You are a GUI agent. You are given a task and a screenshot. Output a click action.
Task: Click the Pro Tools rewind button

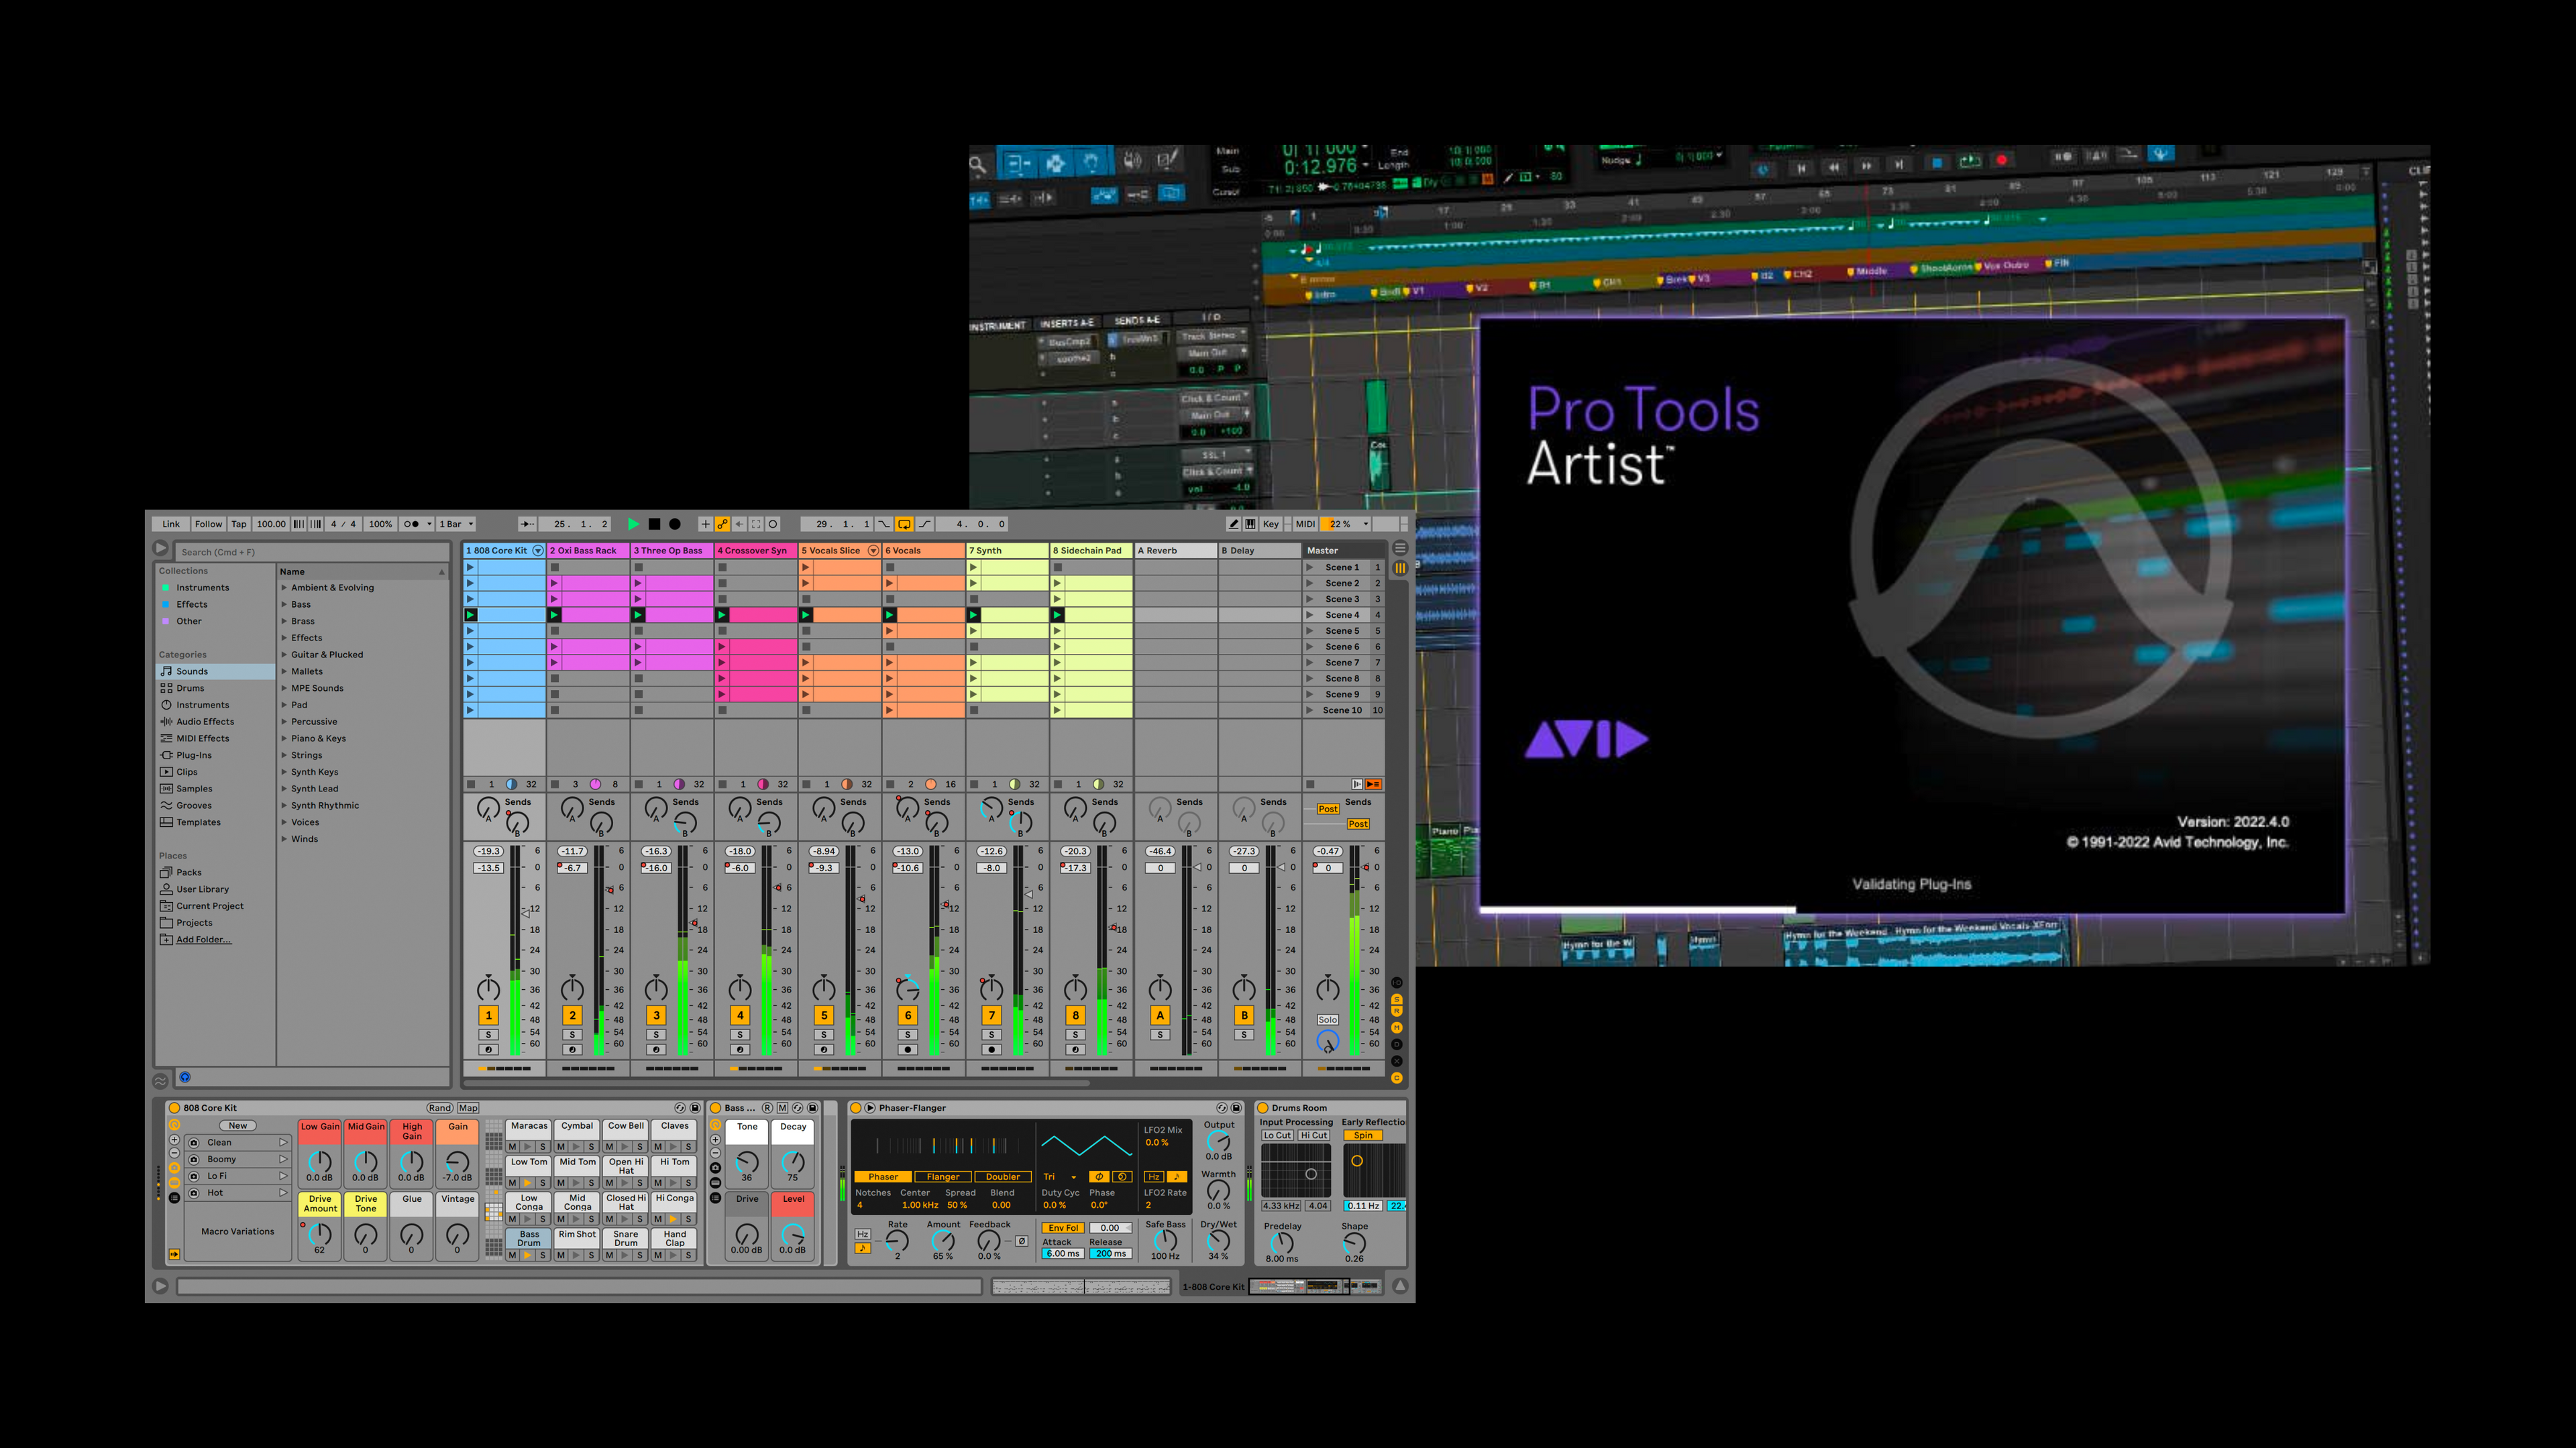(1834, 167)
